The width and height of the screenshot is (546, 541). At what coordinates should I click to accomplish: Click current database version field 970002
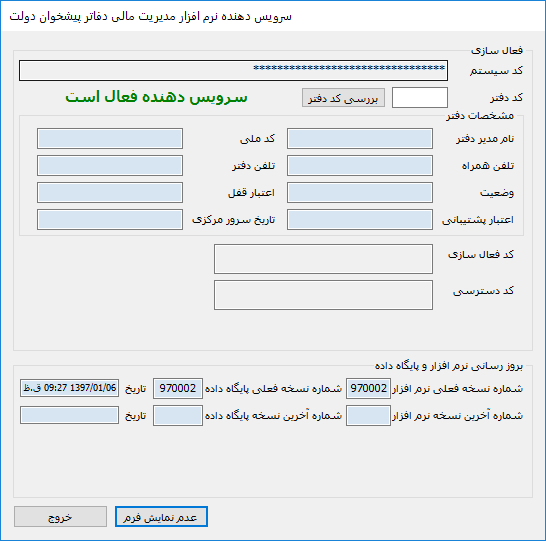point(178,389)
